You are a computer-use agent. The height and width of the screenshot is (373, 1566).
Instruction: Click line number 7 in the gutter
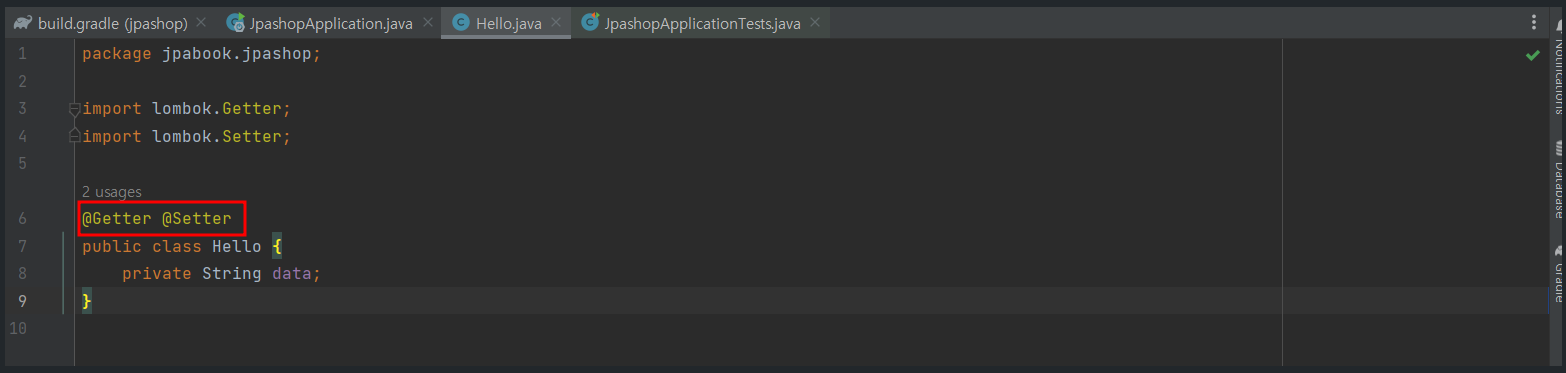pos(23,246)
